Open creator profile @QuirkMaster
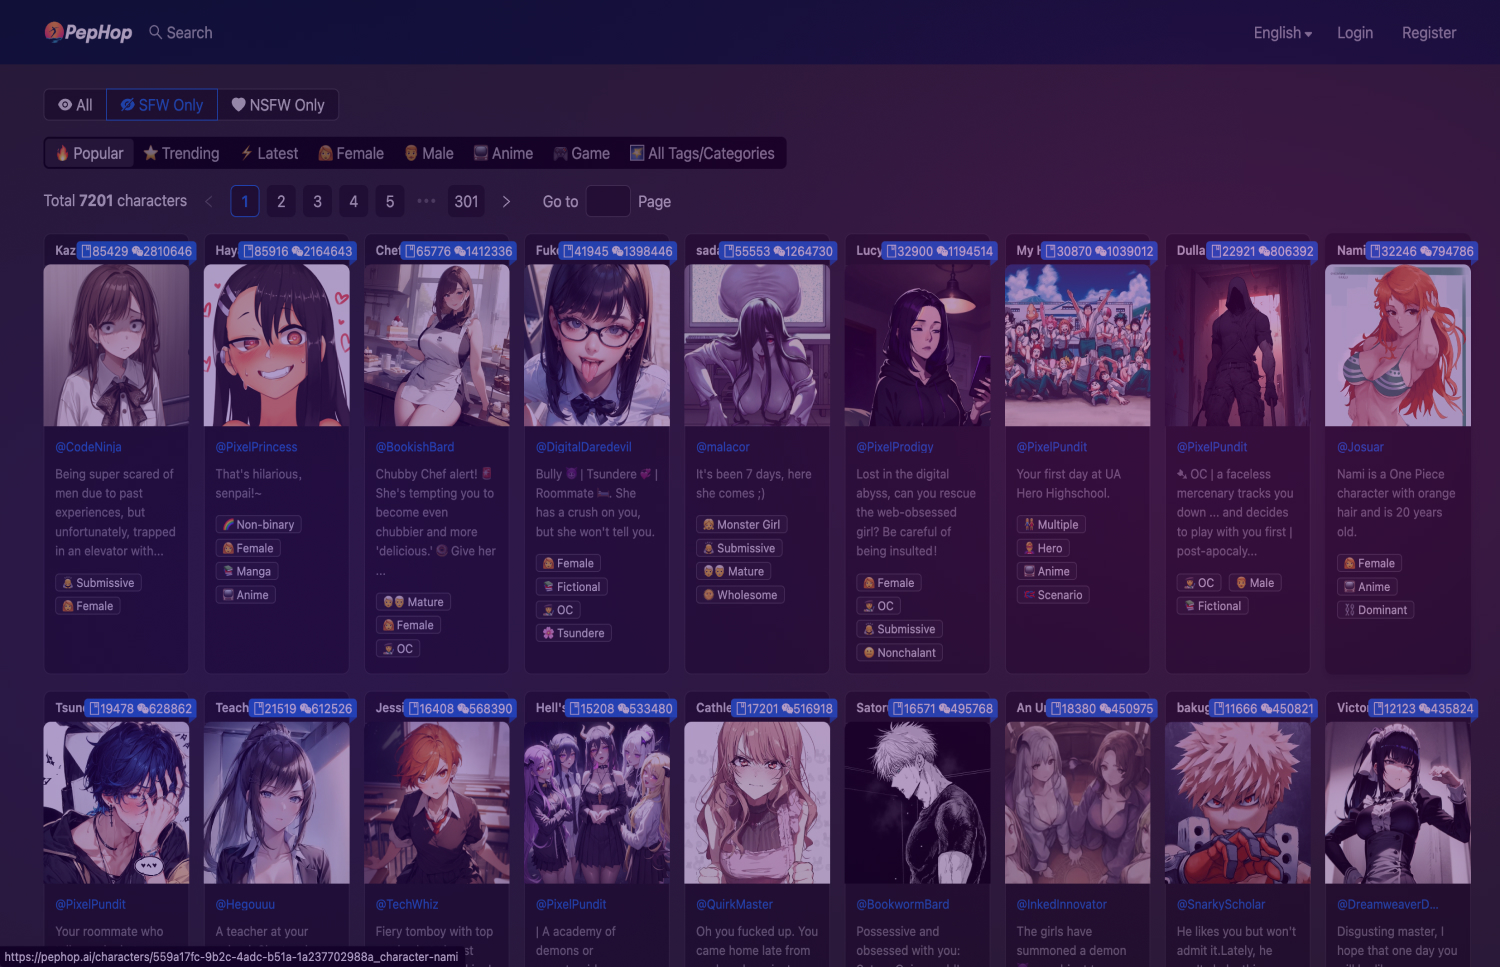This screenshot has height=967, width=1500. 734,904
